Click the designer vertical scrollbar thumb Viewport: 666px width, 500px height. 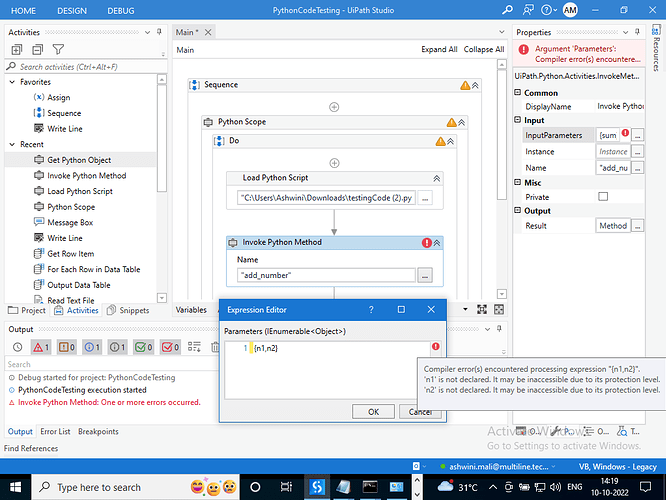[x=502, y=134]
